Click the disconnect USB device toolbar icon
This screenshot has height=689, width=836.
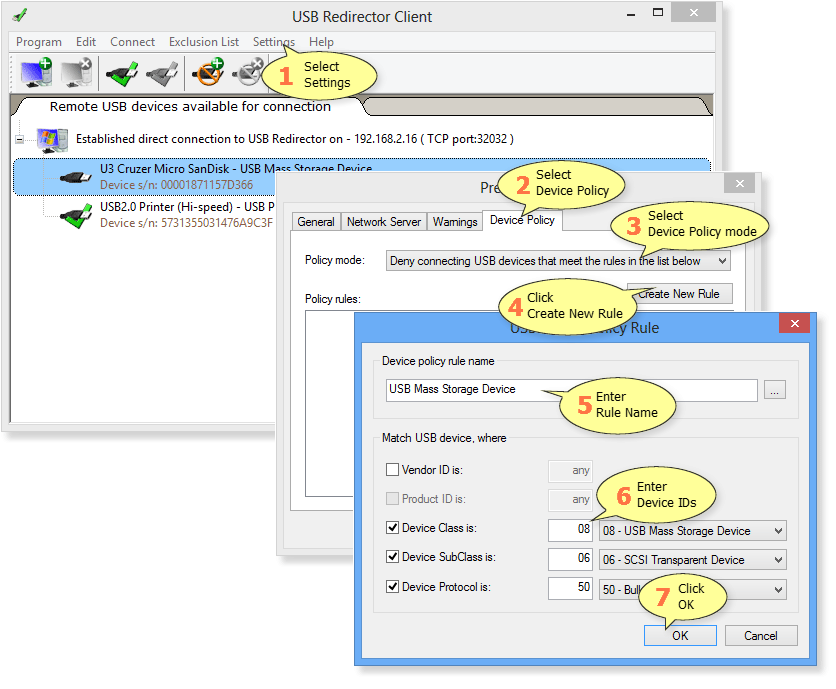pyautogui.click(x=162, y=74)
